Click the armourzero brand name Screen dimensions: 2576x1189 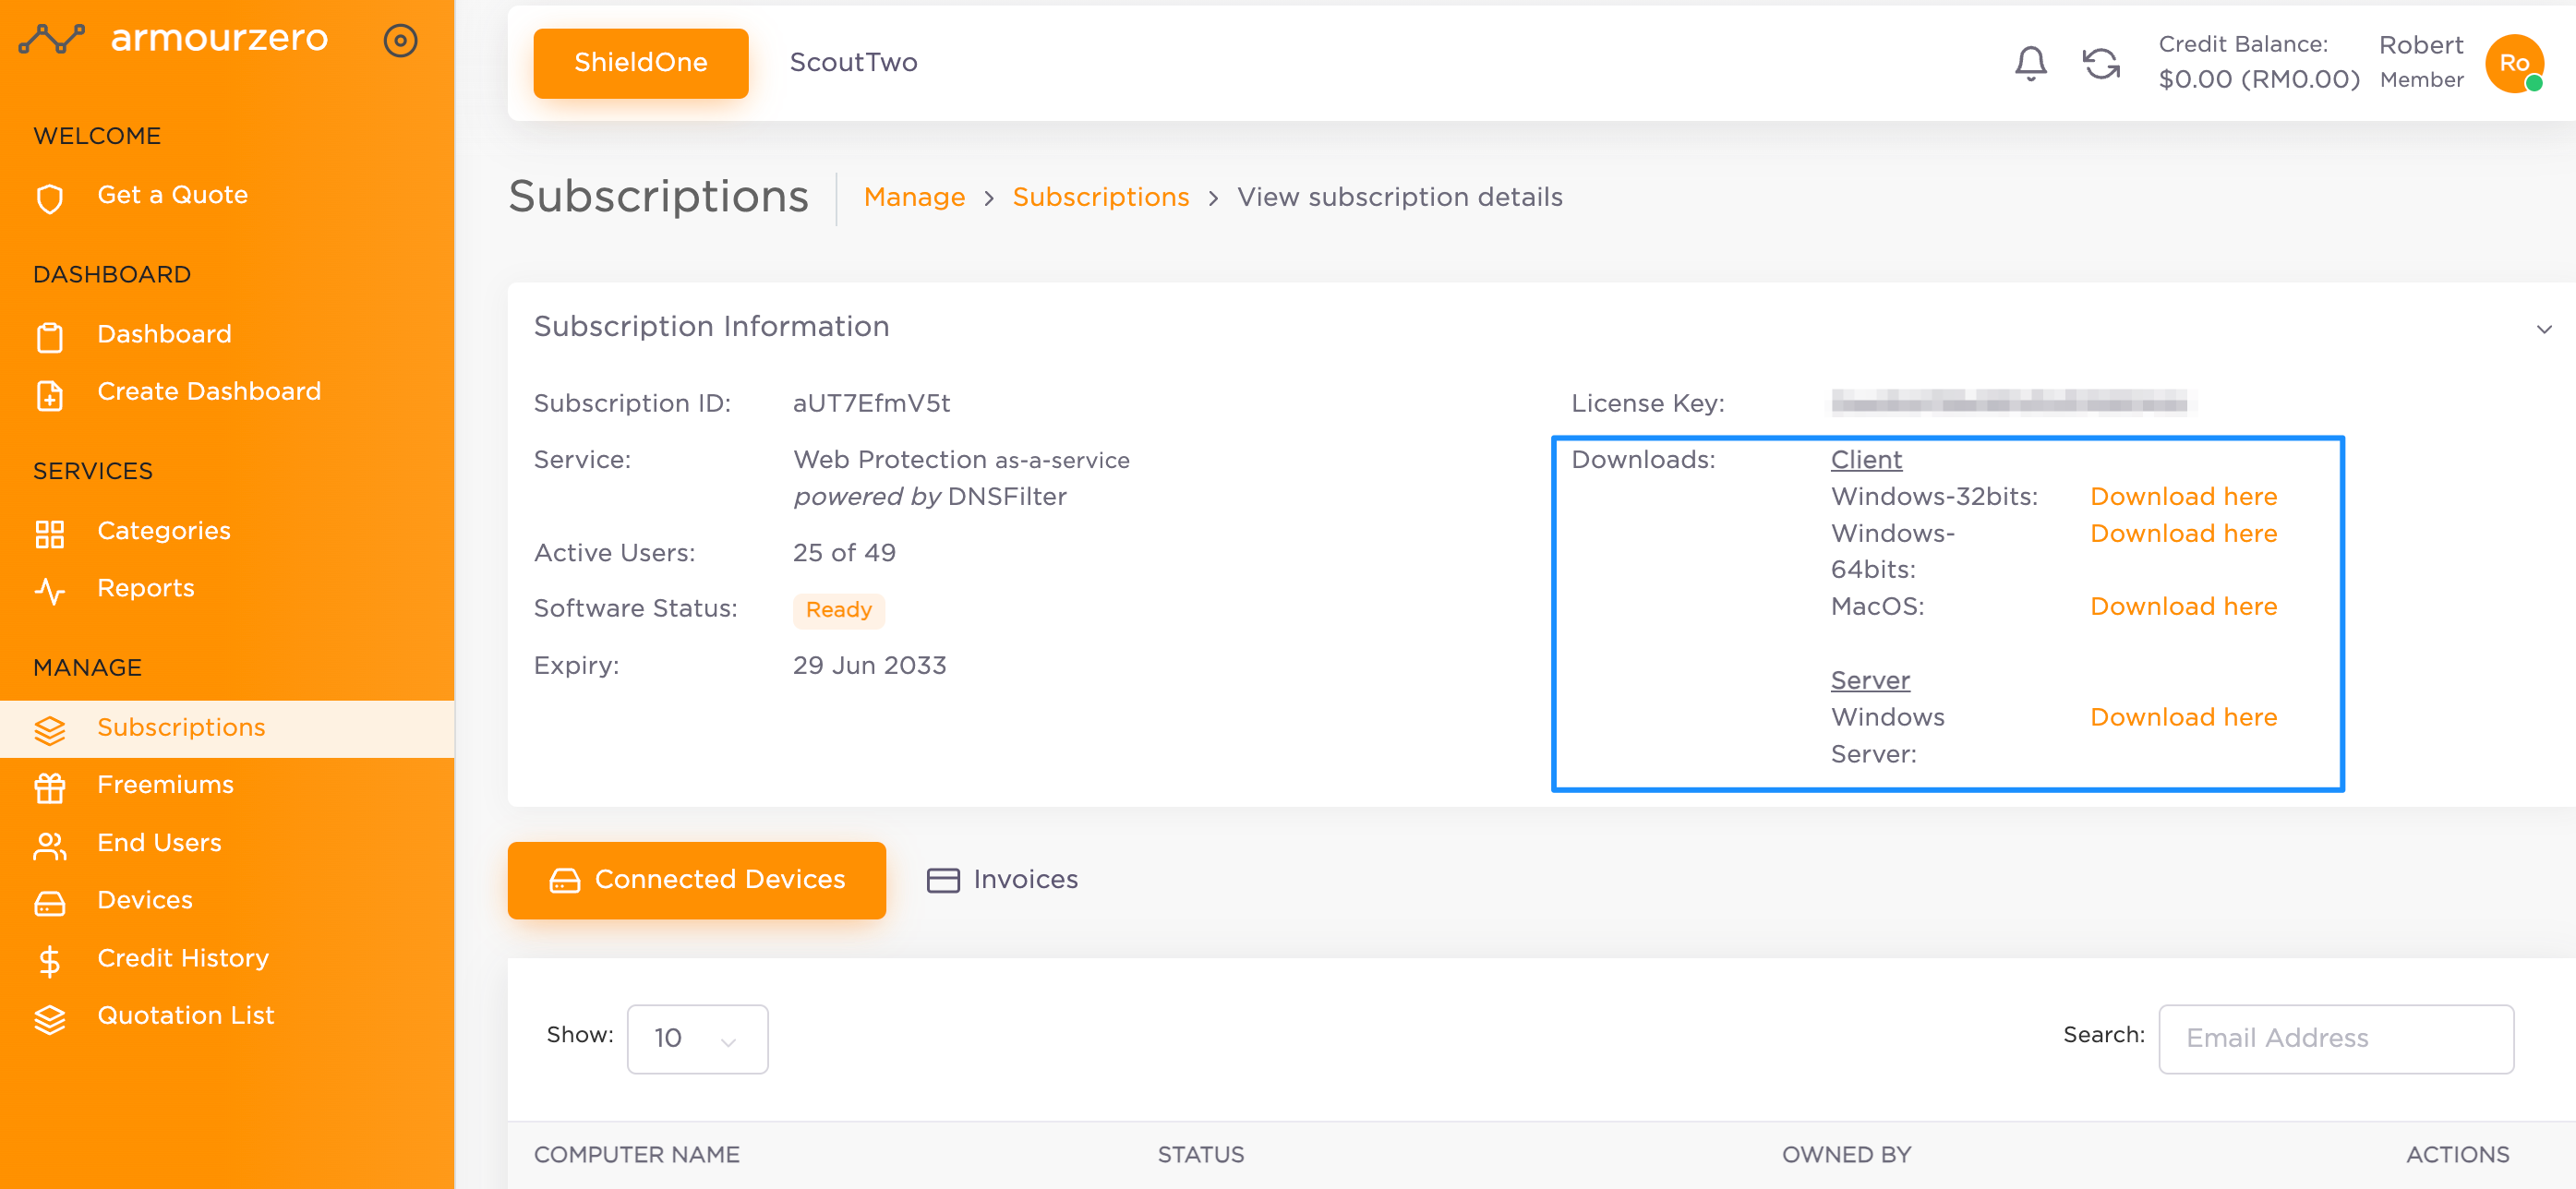tap(219, 38)
